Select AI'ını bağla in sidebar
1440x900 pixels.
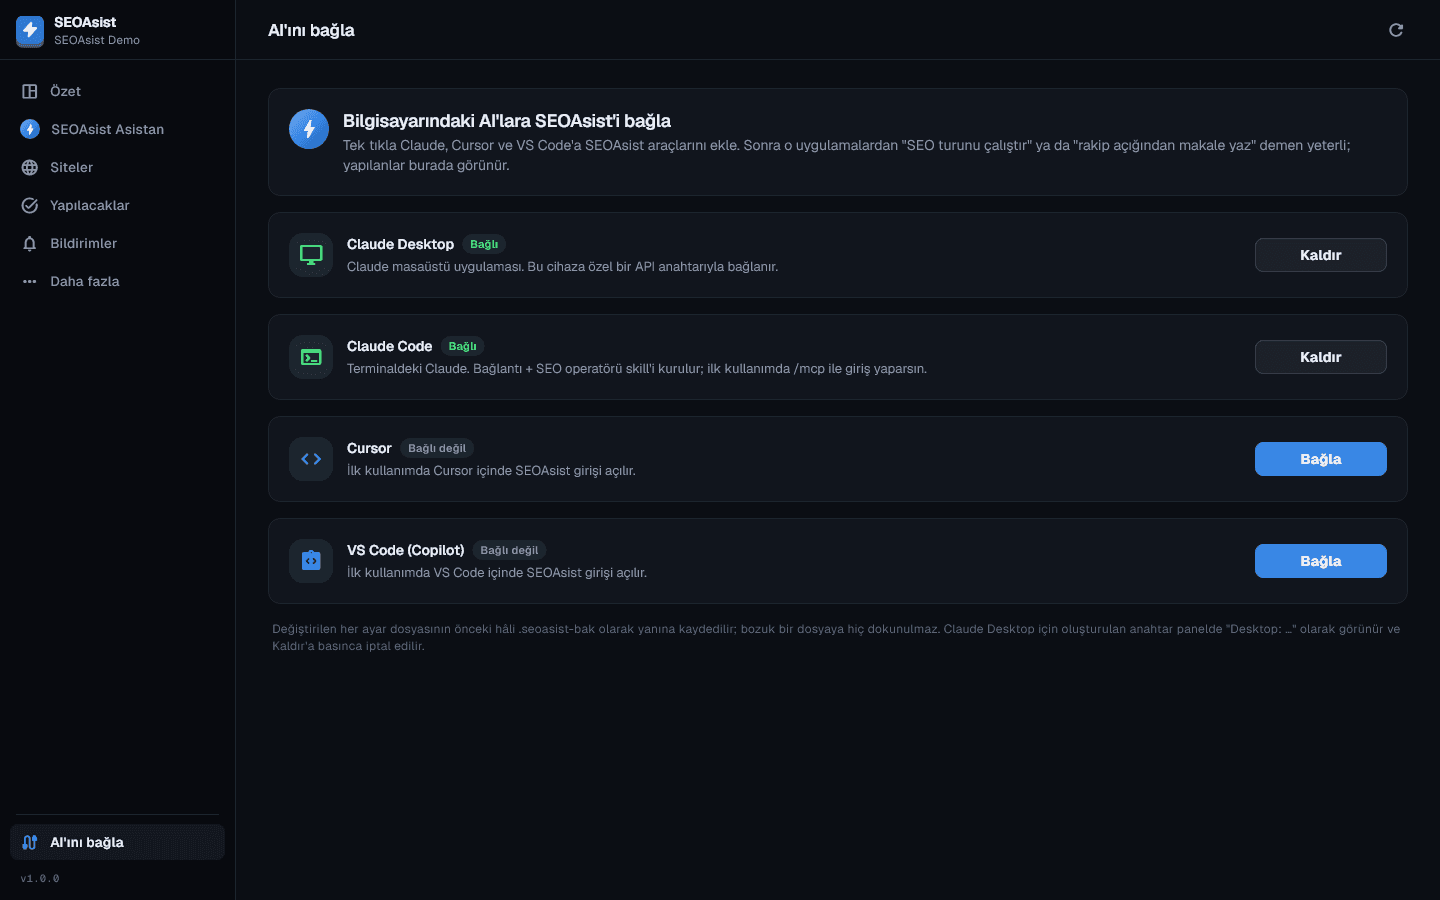click(117, 842)
